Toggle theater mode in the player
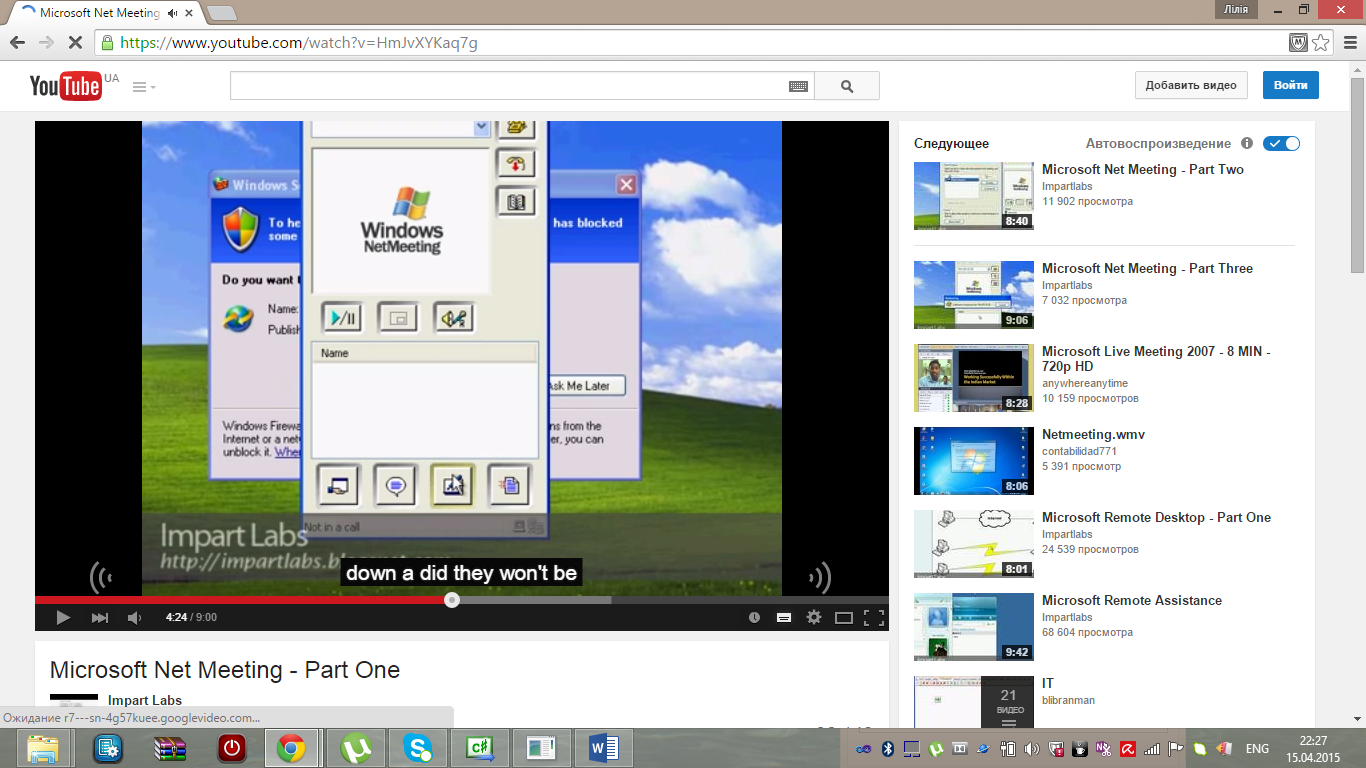Screen dimensions: 1366x768 844,618
